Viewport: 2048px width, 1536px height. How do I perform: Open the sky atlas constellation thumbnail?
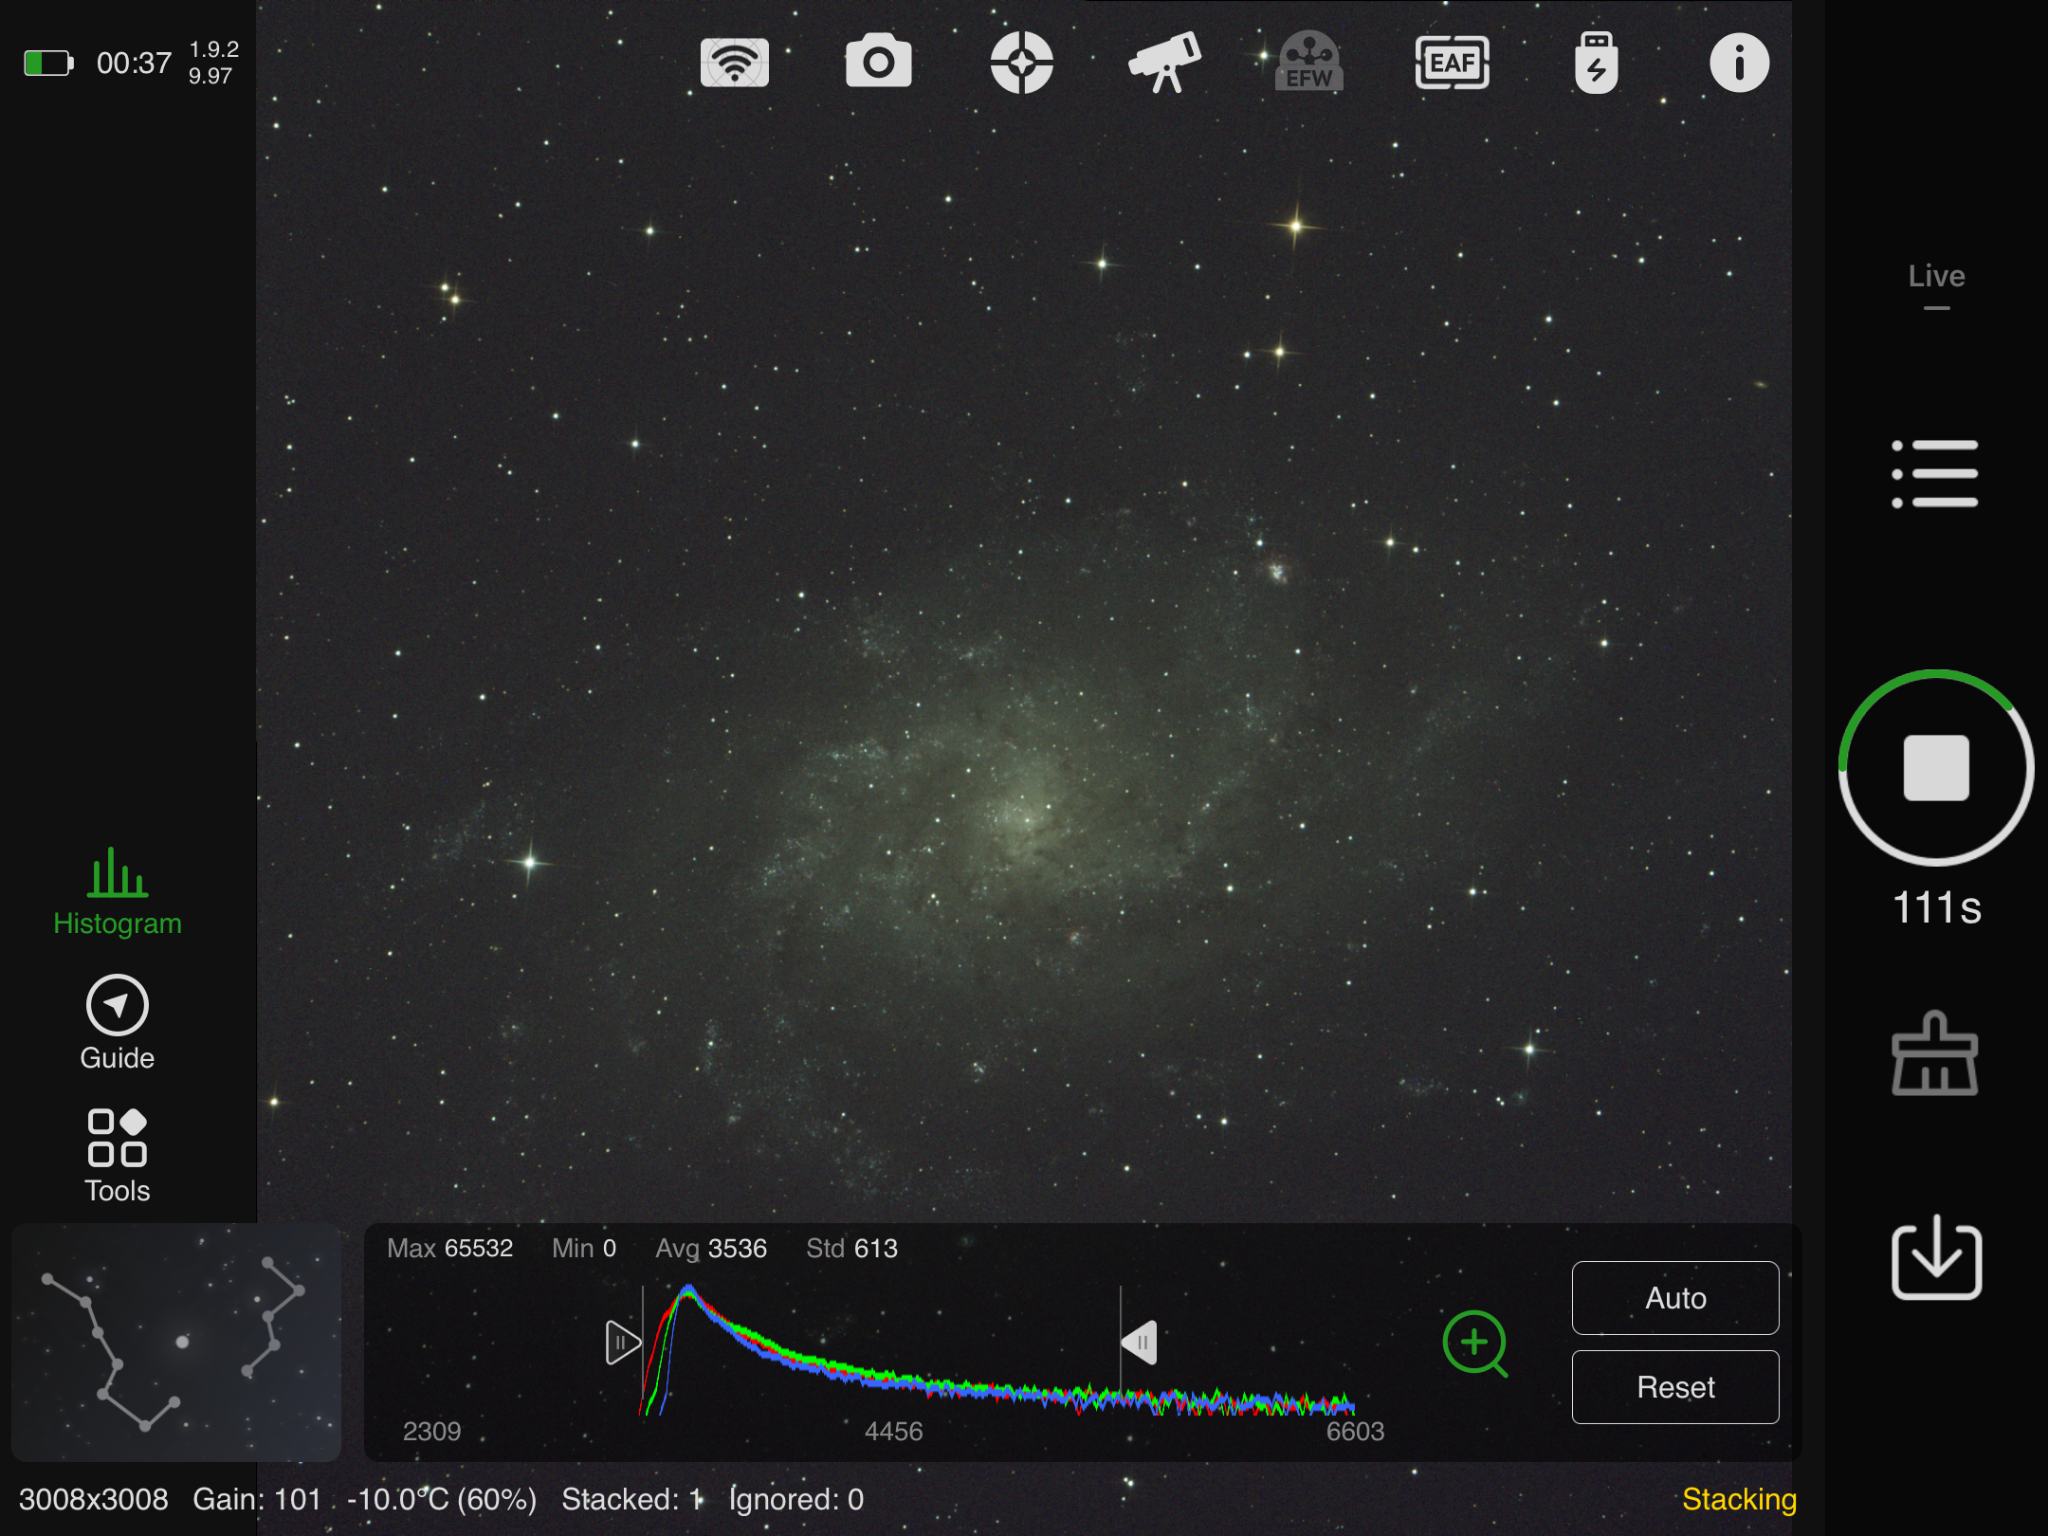click(x=176, y=1342)
